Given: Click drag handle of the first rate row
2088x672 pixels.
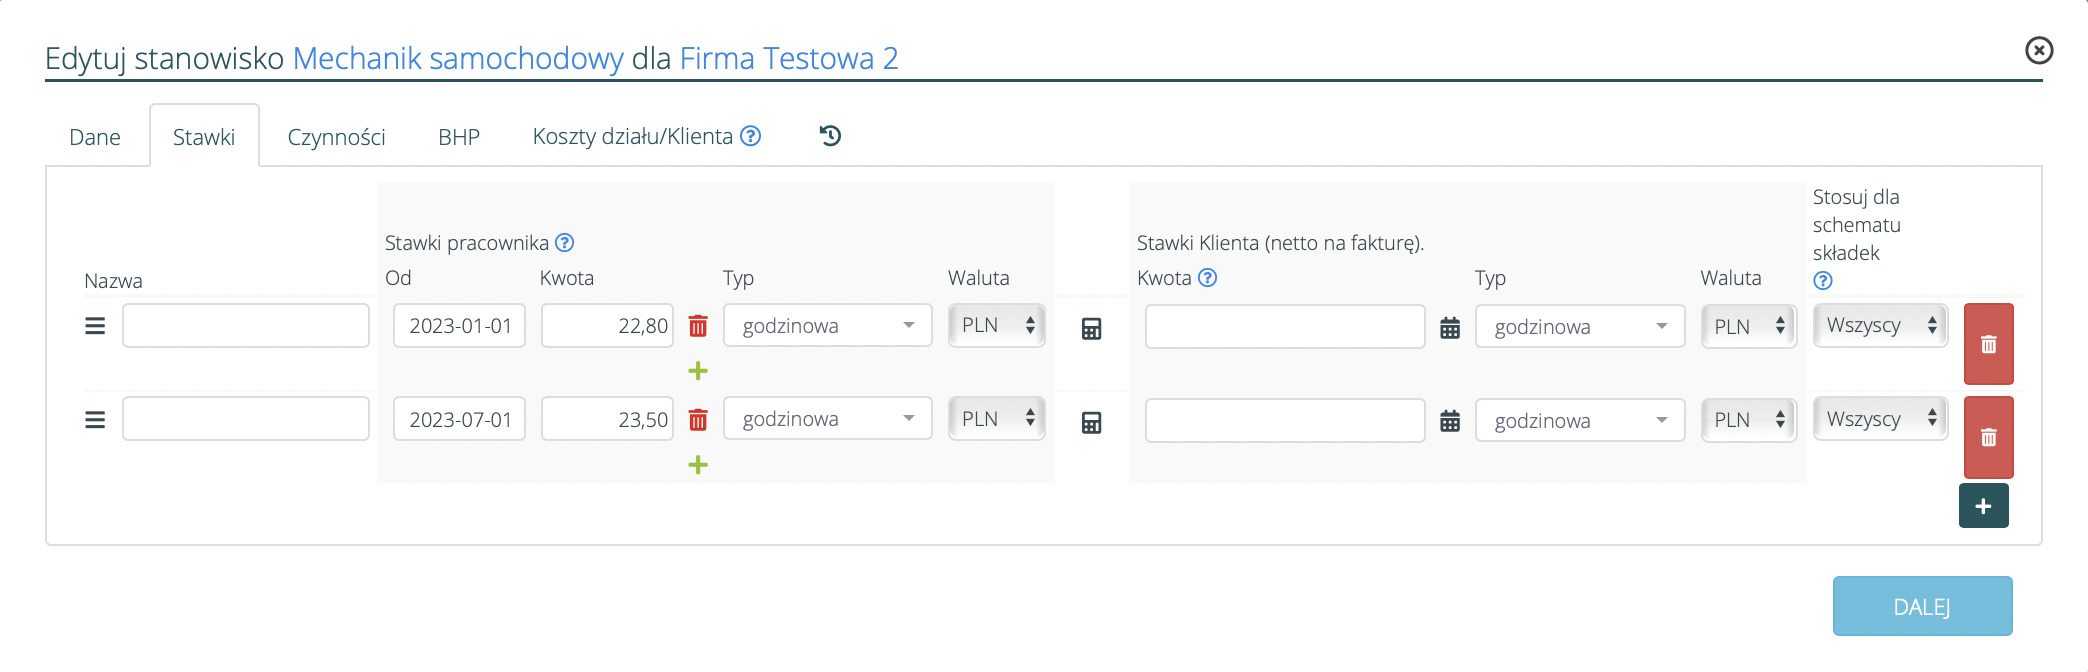Looking at the screenshot, I should pyautogui.click(x=95, y=326).
